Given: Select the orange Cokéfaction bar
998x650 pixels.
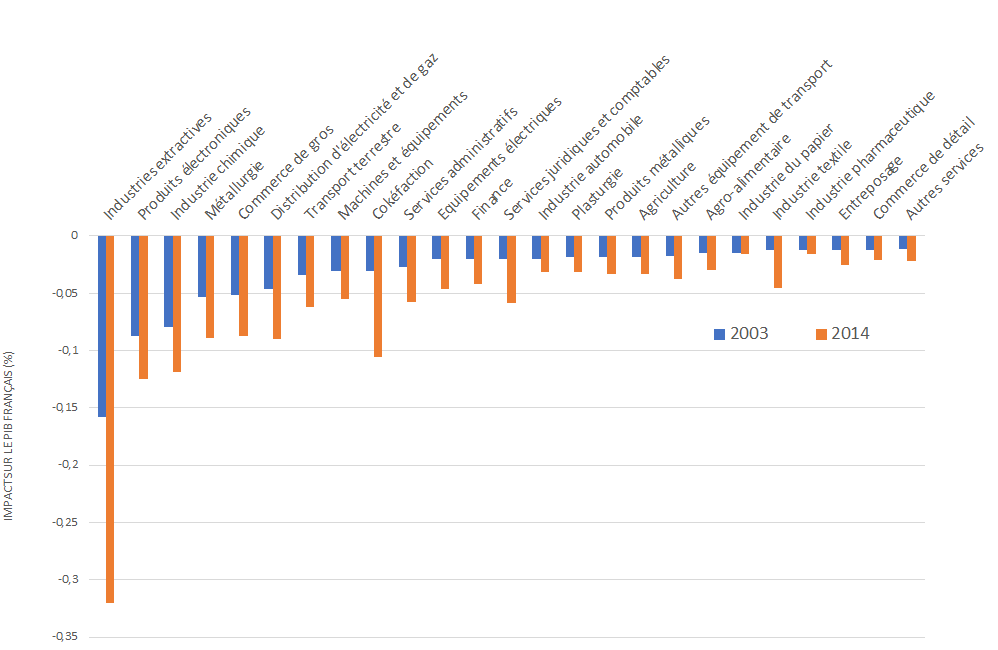Looking at the screenshot, I should tap(377, 296).
